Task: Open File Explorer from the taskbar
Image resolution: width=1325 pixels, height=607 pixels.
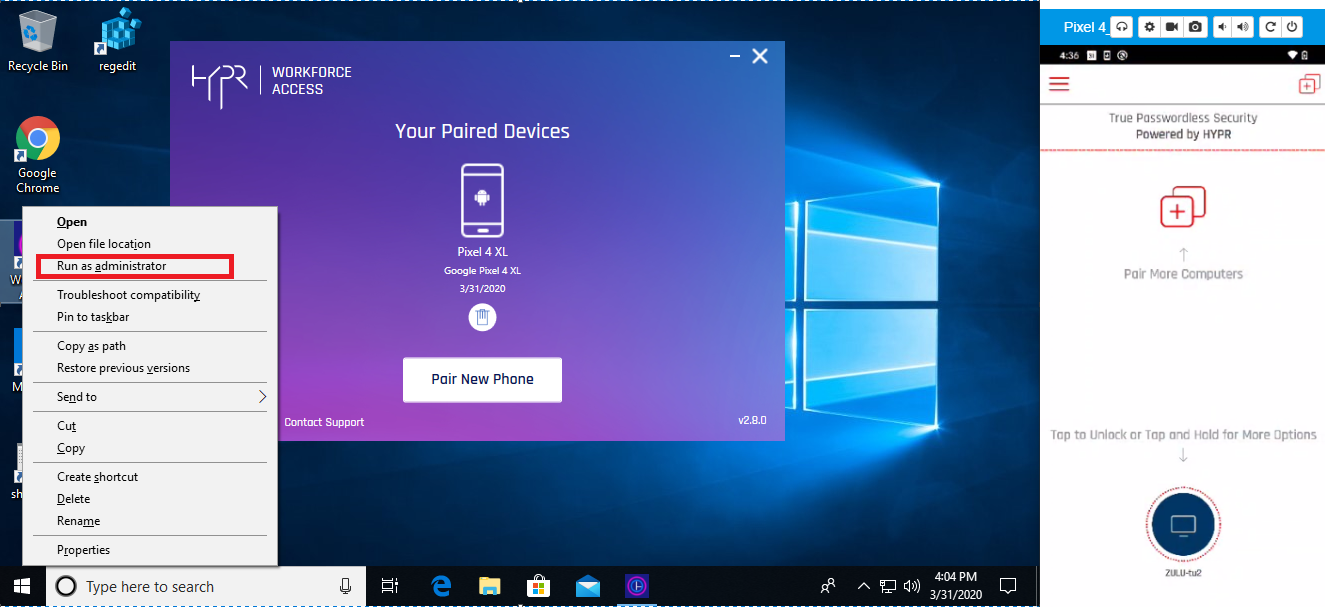Action: 489,586
